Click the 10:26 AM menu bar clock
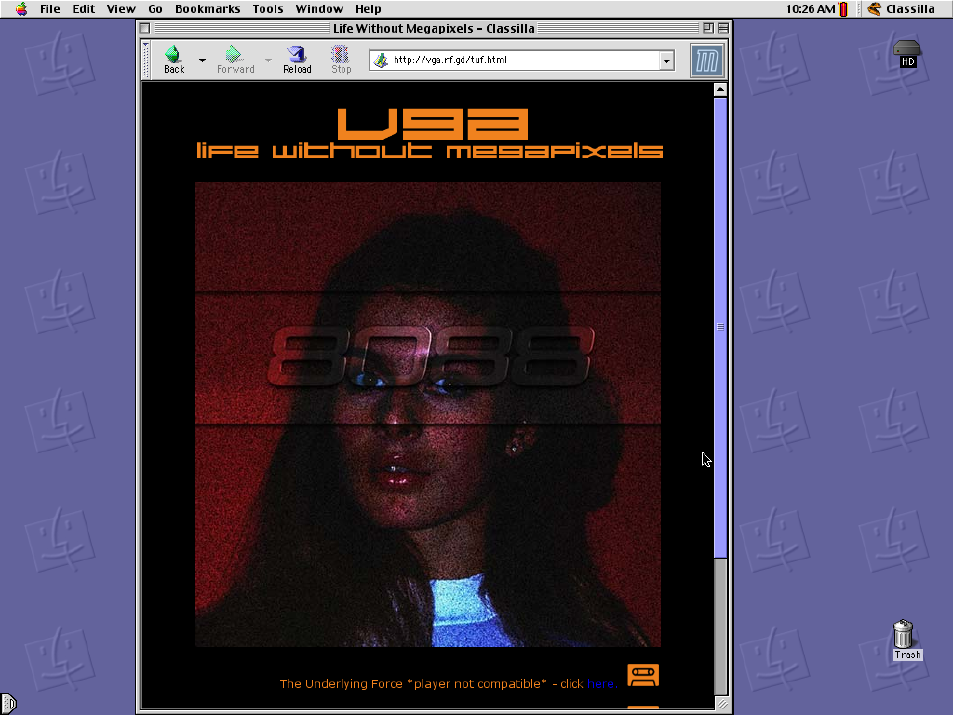This screenshot has width=953, height=715. click(x=810, y=9)
